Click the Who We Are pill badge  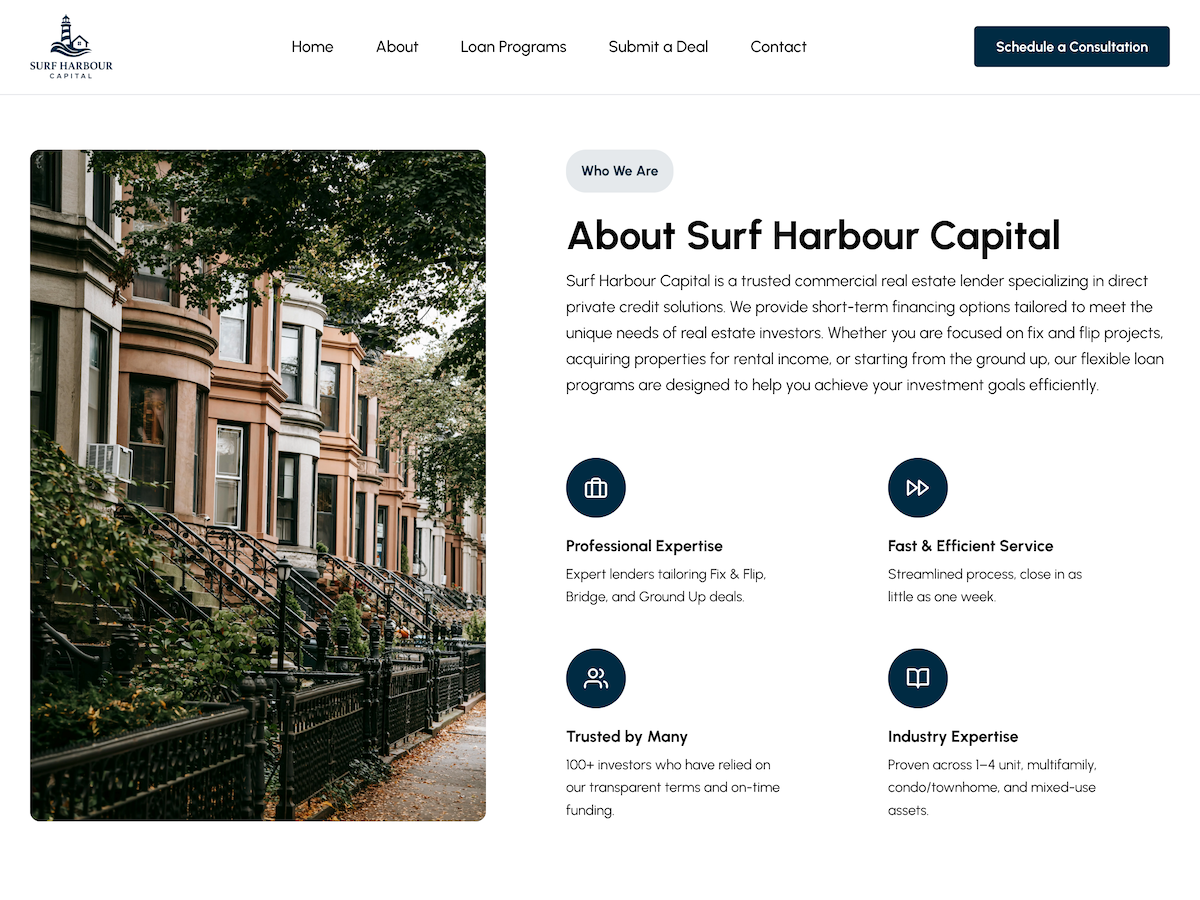point(619,170)
